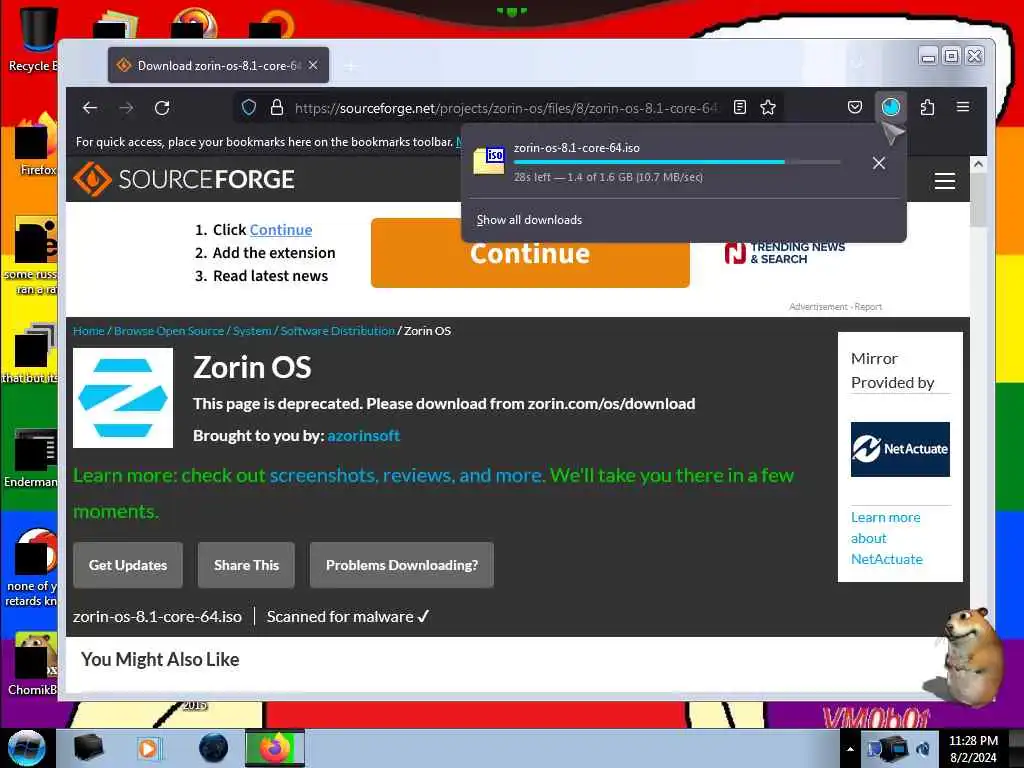1024x768 pixels.
Task: Select the Download zorin-os browser tab
Action: 218,65
